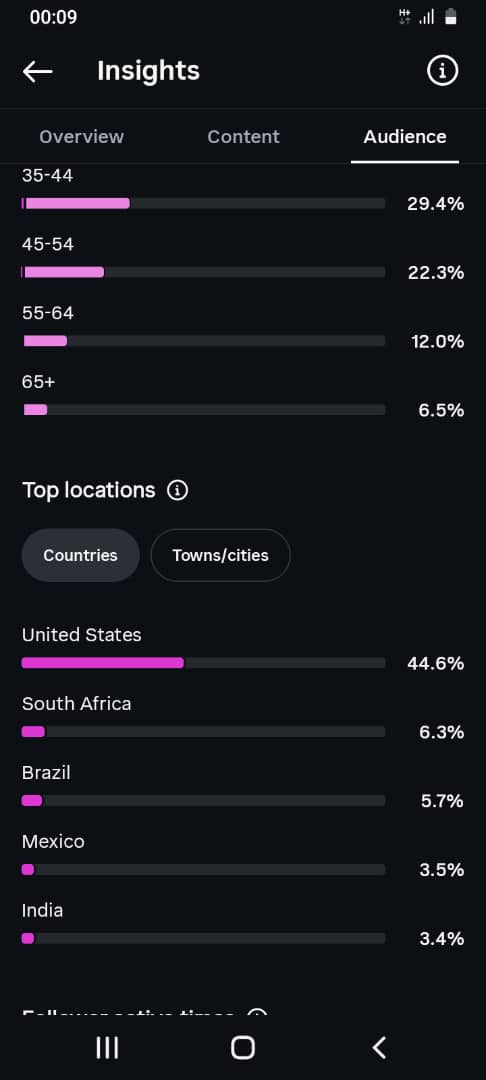Screen dimensions: 486x1080
Task: Select the Countries filter chip
Action: (x=81, y=555)
